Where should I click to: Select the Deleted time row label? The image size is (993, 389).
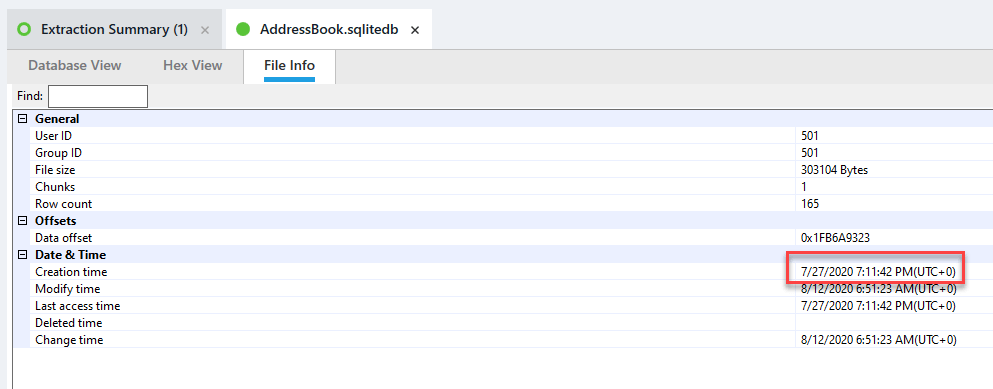pyautogui.click(x=68, y=323)
